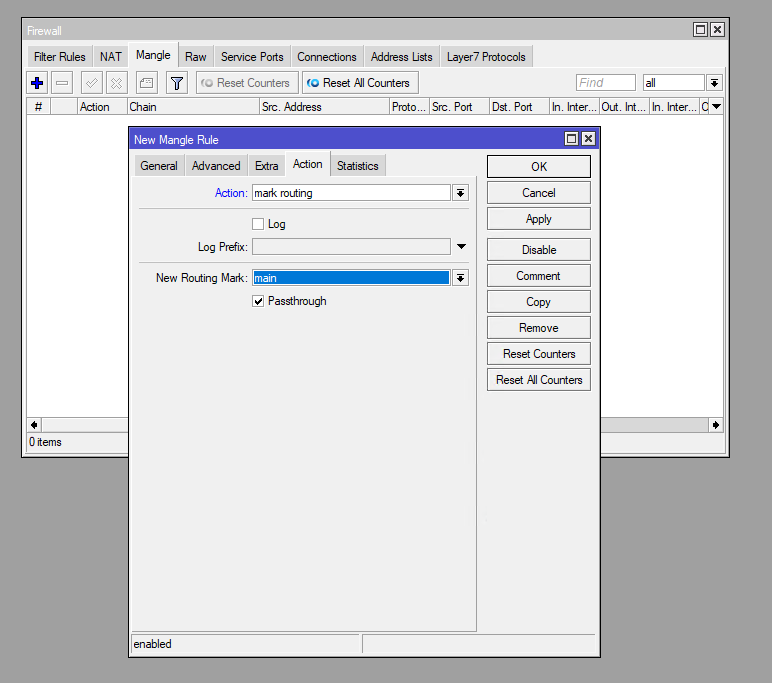This screenshot has width=772, height=683.
Task: Maximize the New Mangle Rule dialog
Action: 571,139
